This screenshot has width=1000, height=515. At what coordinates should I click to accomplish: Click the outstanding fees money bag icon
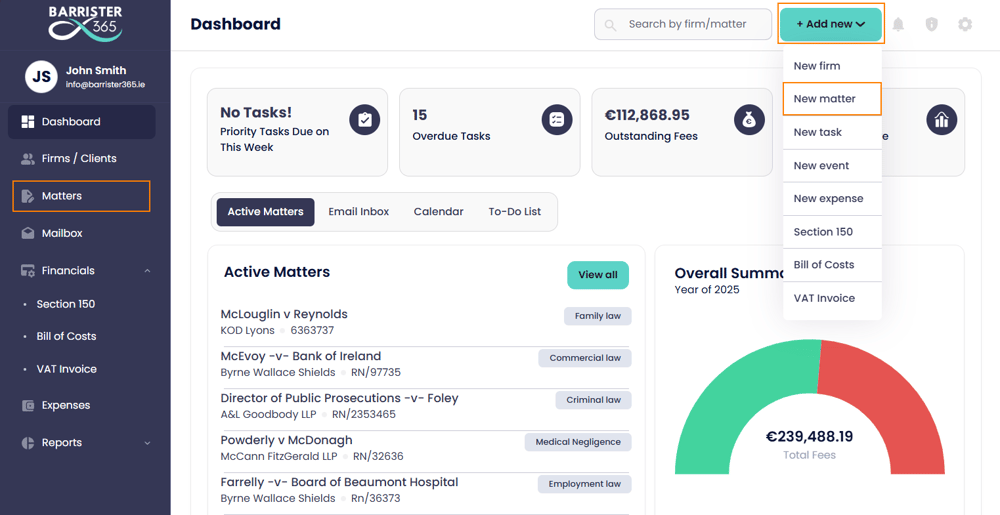[x=748, y=120]
